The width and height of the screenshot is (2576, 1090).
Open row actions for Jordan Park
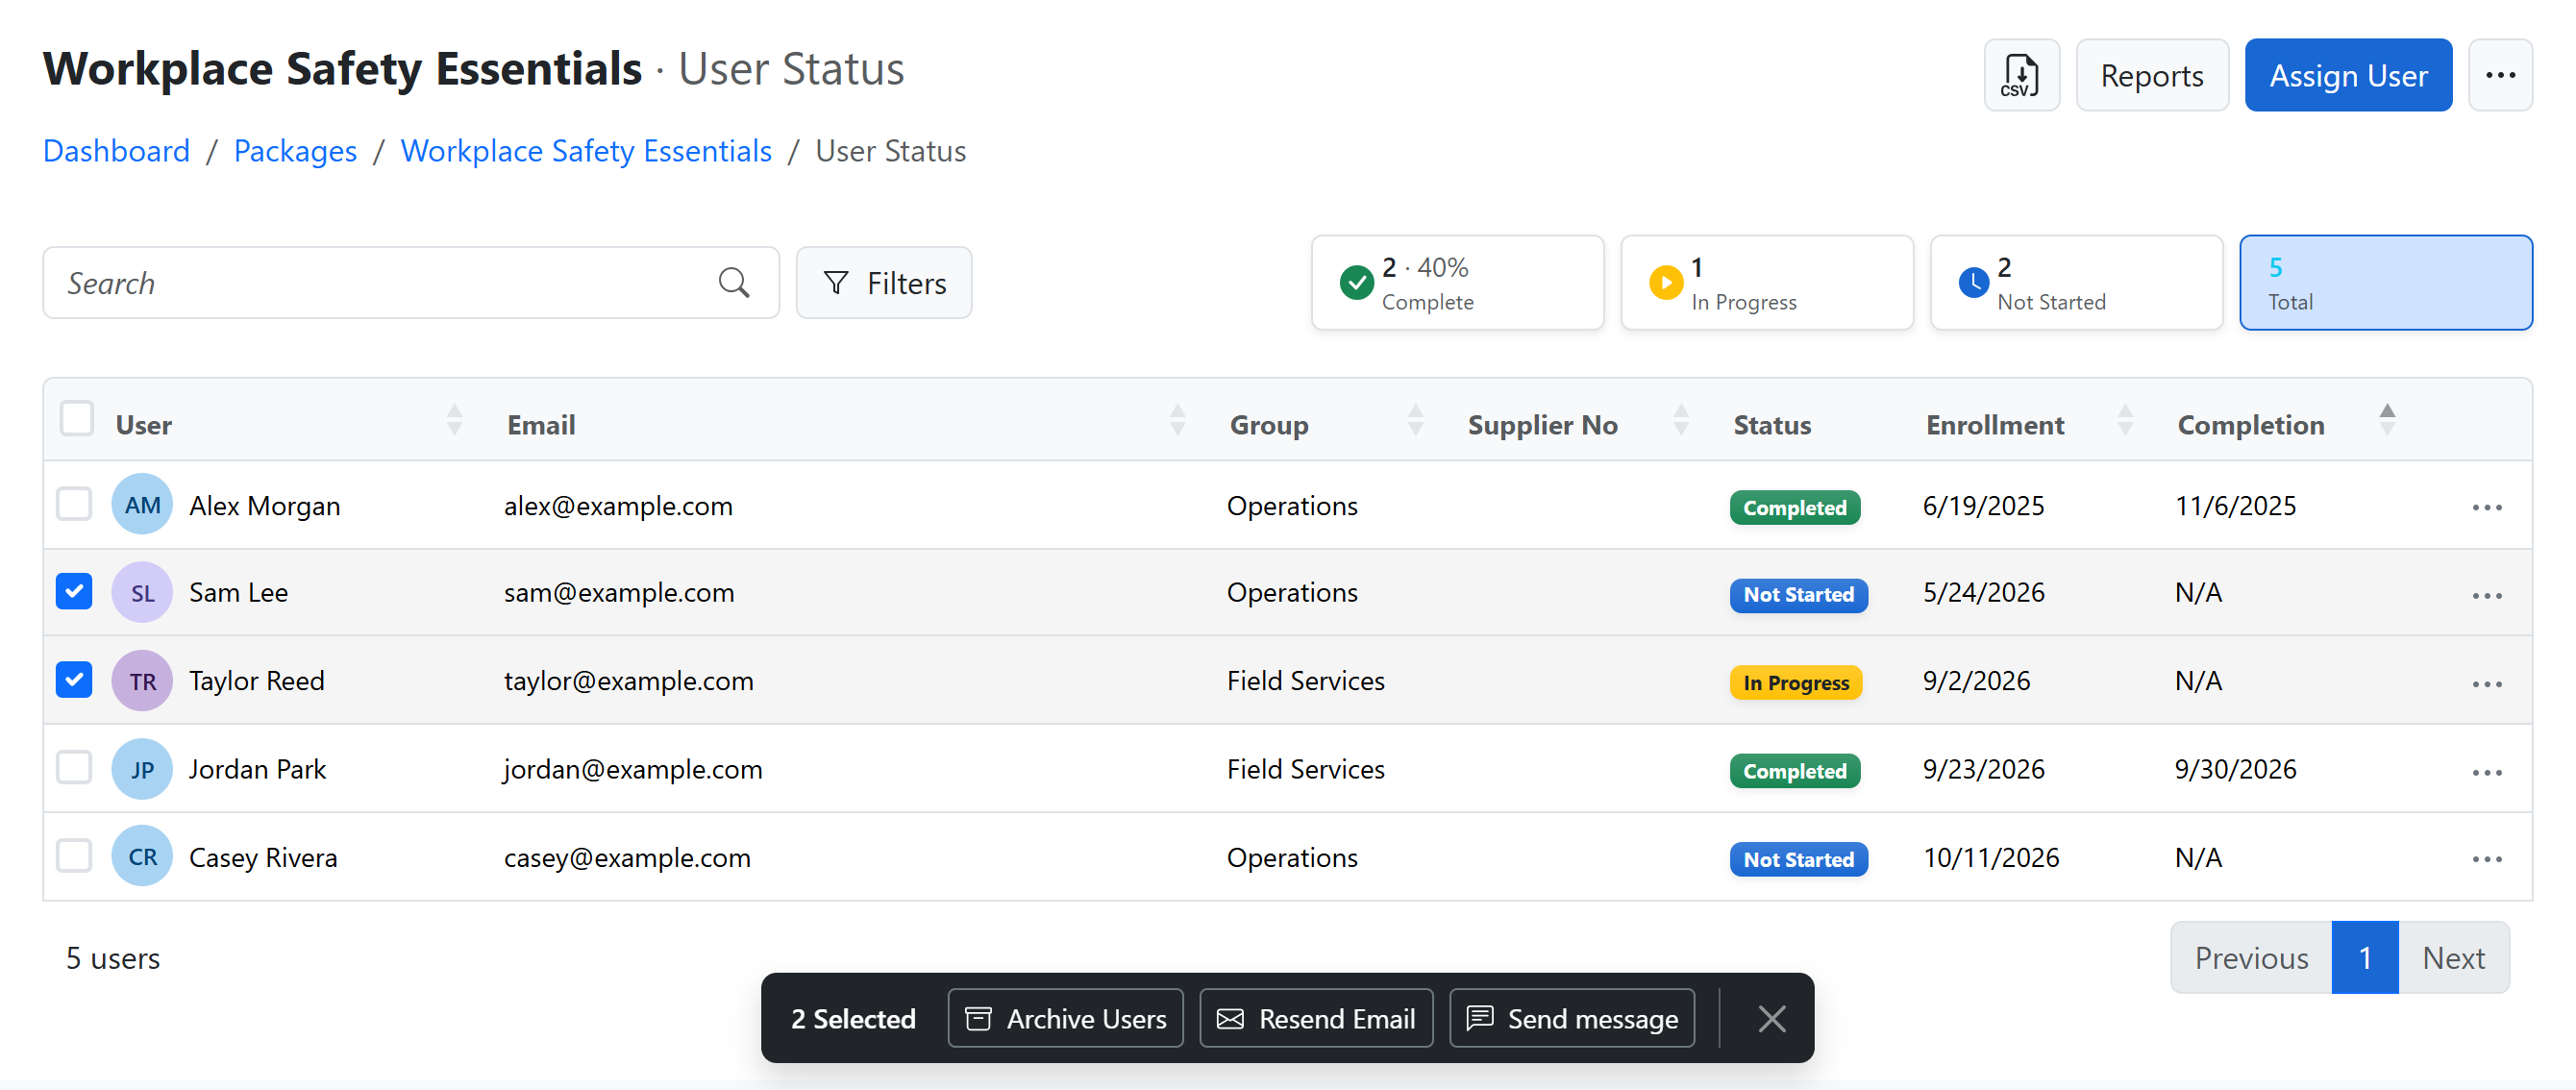click(x=2487, y=772)
